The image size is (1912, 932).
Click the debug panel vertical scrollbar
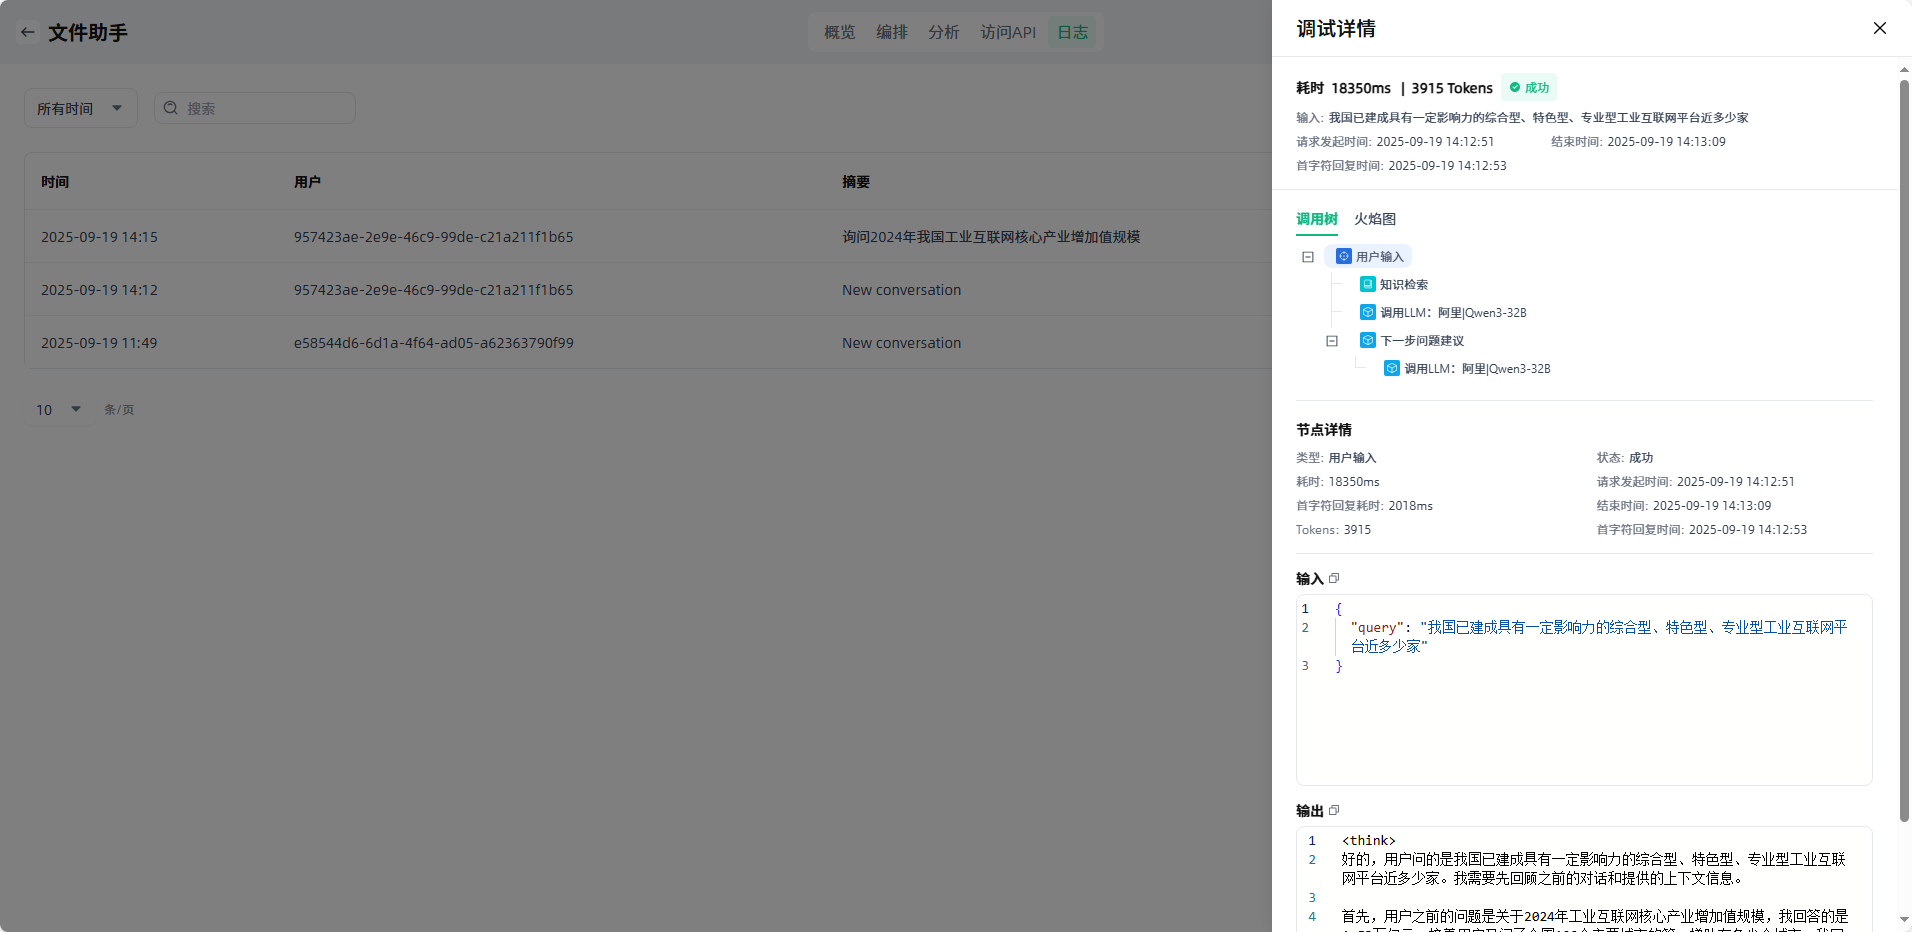[x=1904, y=450]
